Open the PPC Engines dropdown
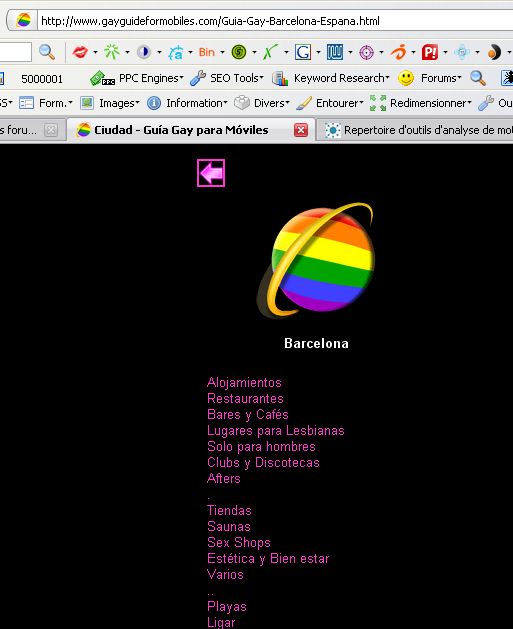This screenshot has width=513, height=629. tap(136, 78)
